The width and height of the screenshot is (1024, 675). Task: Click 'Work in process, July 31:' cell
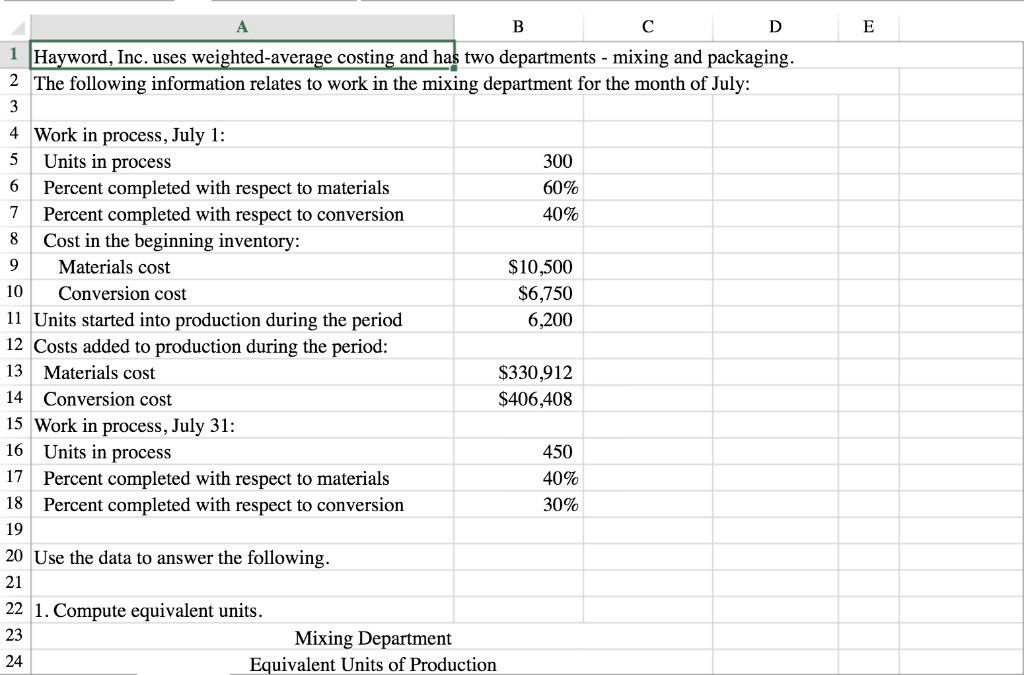242,426
